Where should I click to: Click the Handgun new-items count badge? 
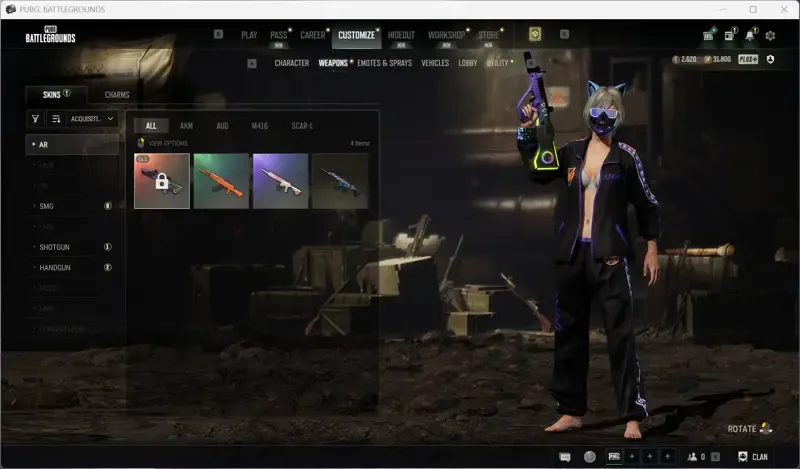tap(108, 267)
